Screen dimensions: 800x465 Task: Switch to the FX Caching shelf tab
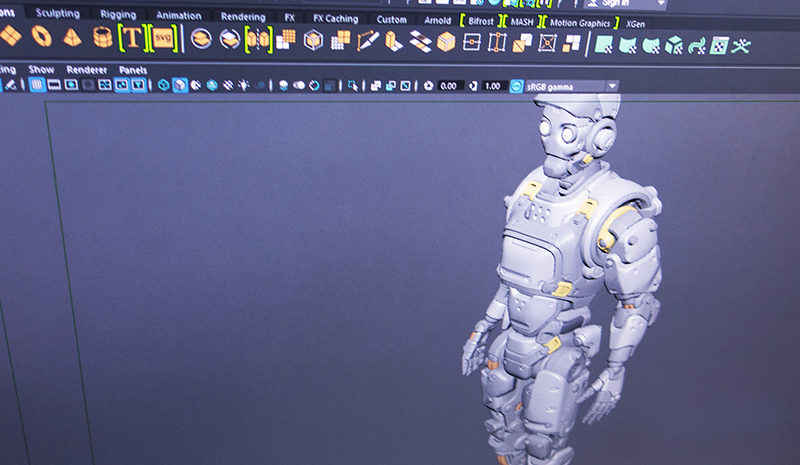coord(336,18)
